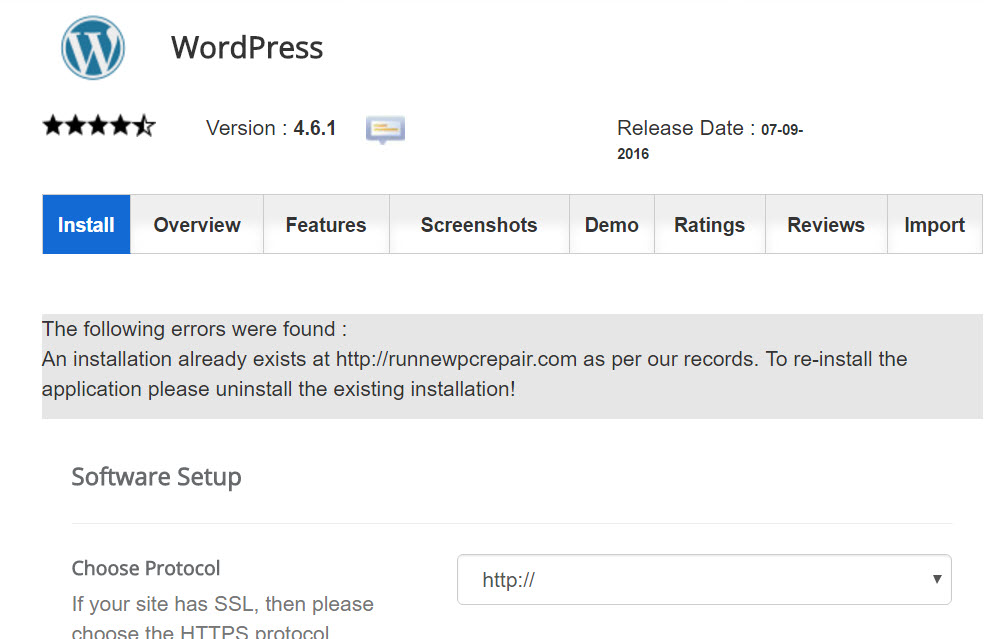
Task: Click the WordPress logo icon
Action: (93, 48)
